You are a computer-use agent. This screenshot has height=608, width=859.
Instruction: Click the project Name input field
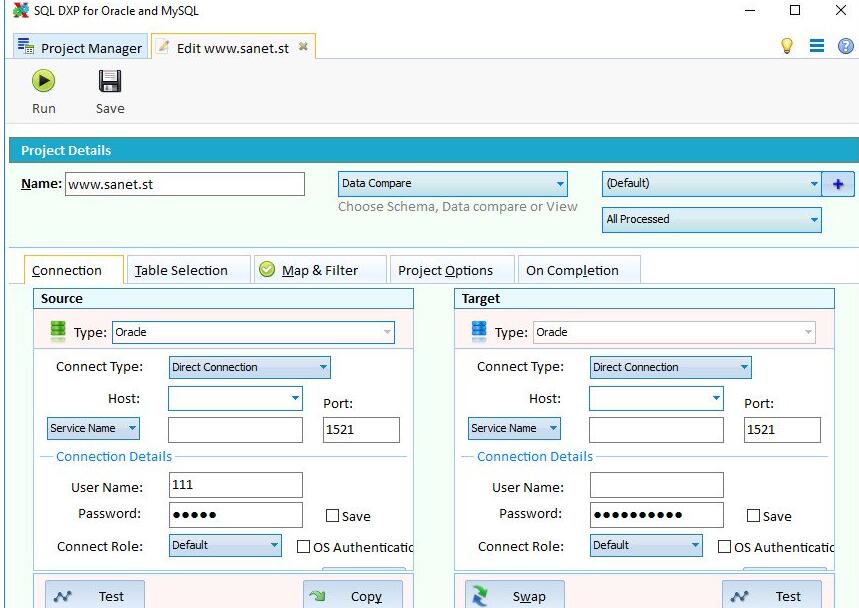[x=185, y=184]
